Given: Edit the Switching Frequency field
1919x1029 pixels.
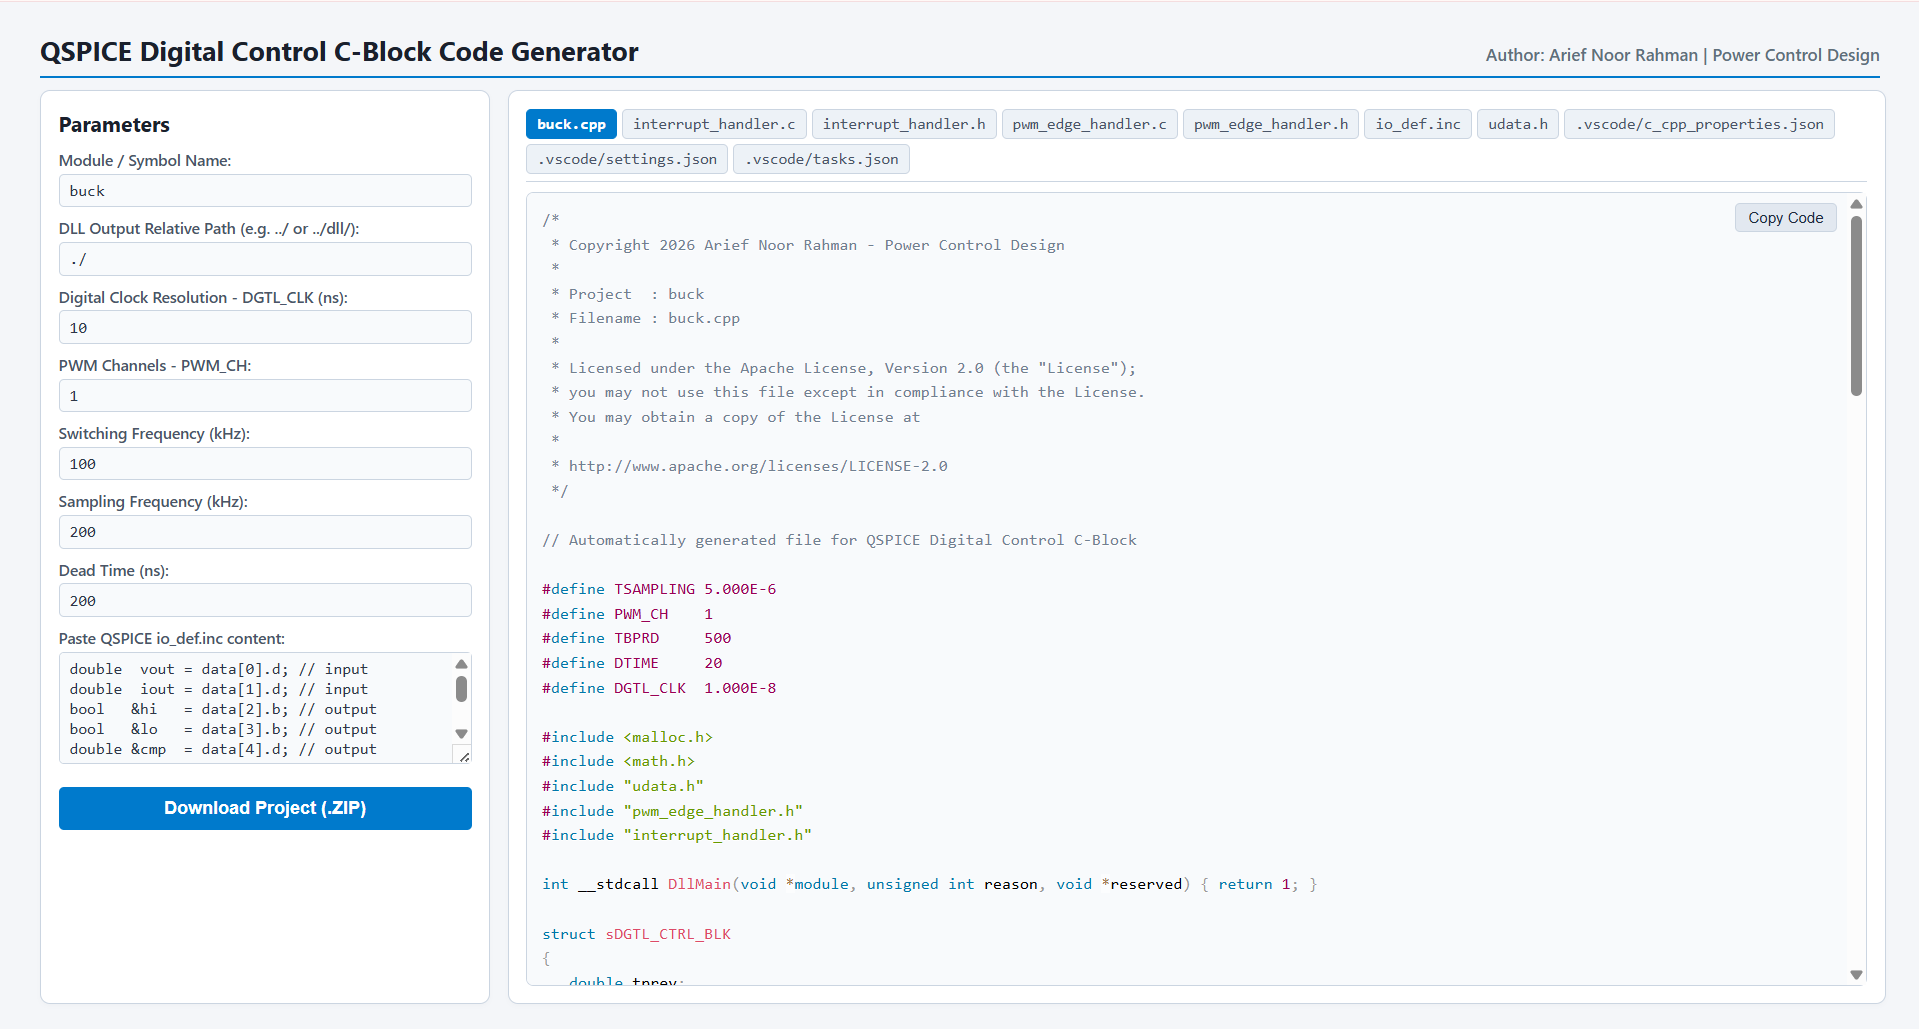Looking at the screenshot, I should click(x=265, y=464).
